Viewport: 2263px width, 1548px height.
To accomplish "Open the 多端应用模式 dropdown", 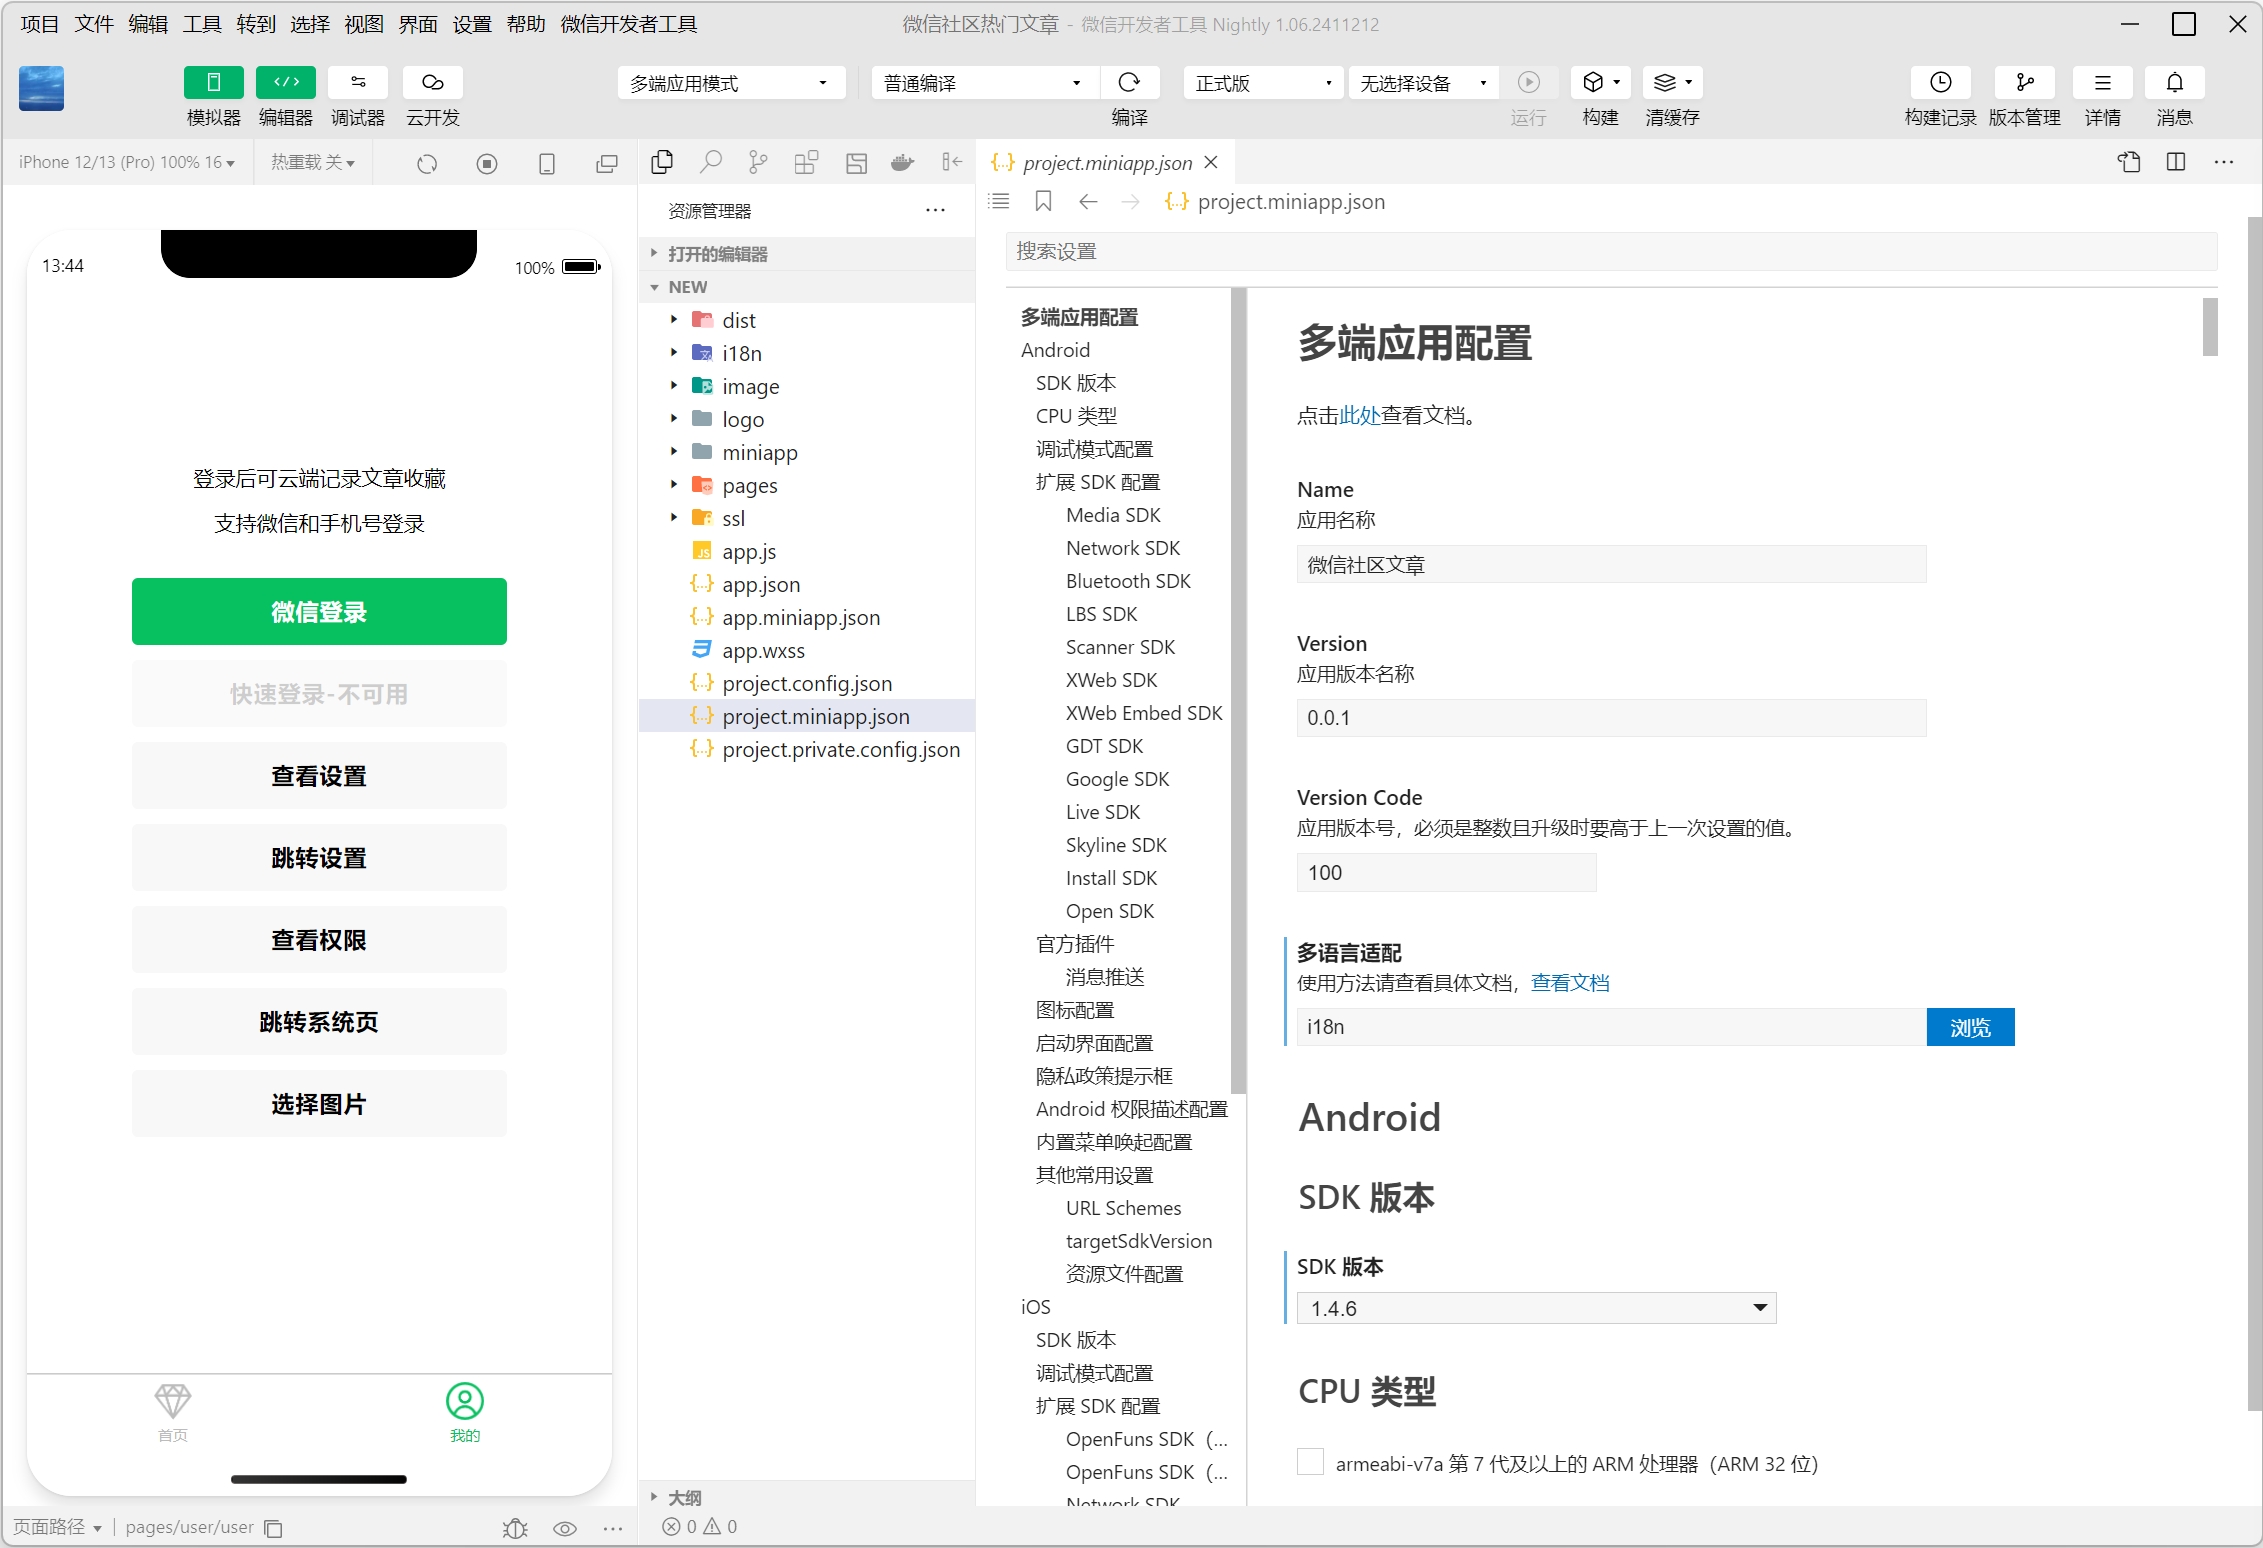I will [731, 83].
